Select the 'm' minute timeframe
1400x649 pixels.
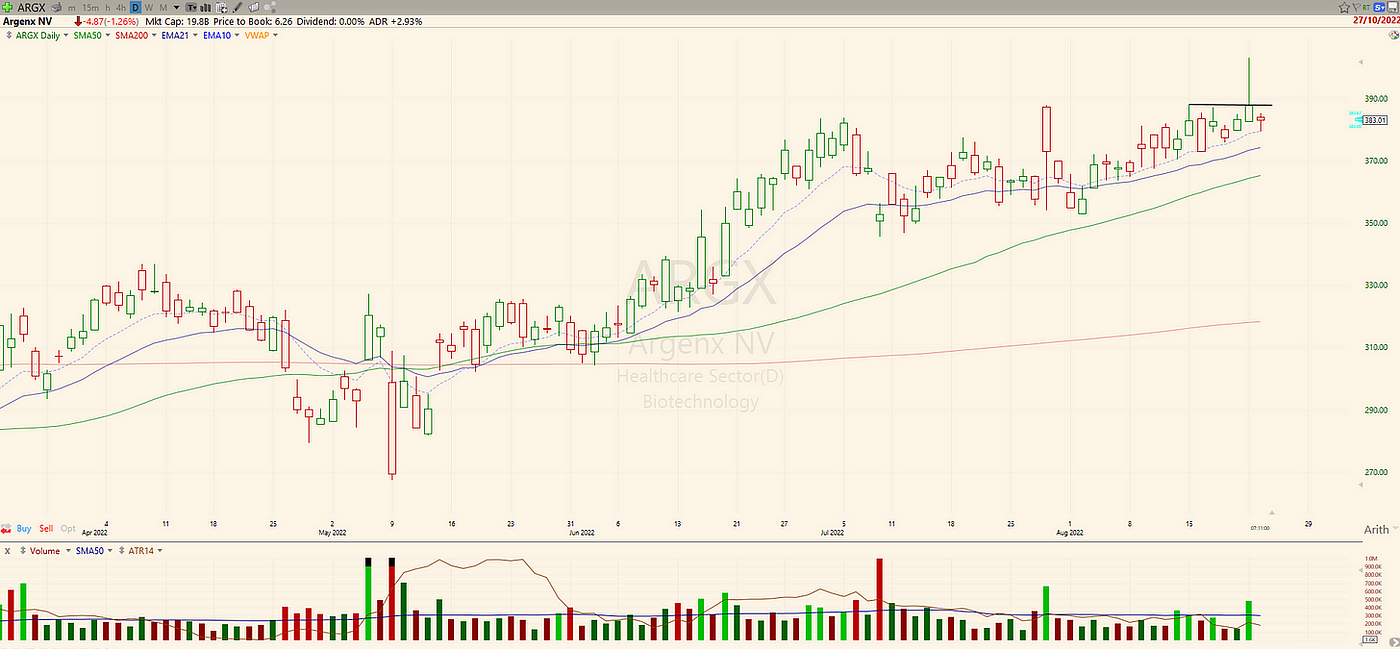(72, 8)
